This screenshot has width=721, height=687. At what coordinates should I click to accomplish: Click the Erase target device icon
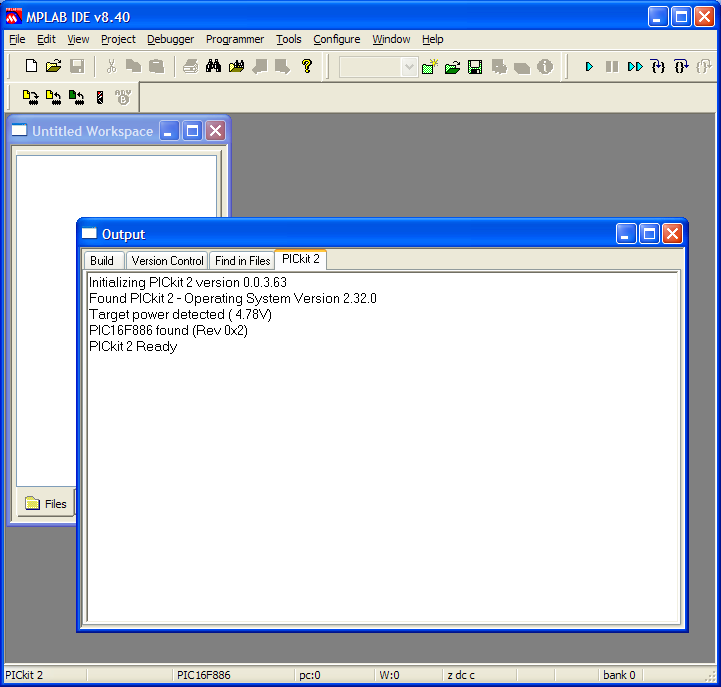click(100, 97)
